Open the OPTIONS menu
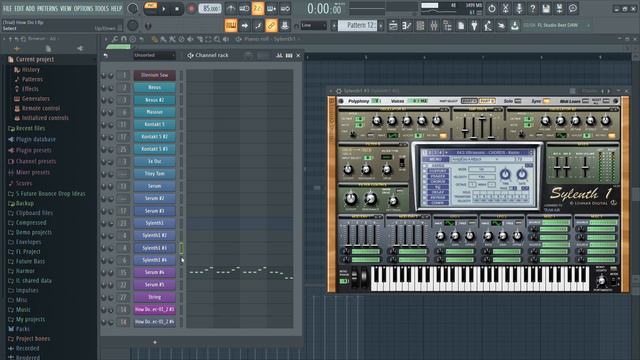Viewport: 640px width, 360px height. tap(83, 9)
